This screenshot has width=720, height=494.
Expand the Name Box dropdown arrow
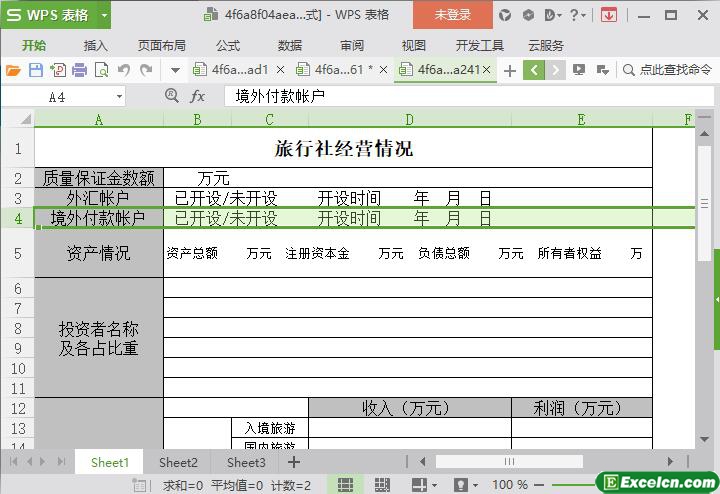click(x=120, y=97)
